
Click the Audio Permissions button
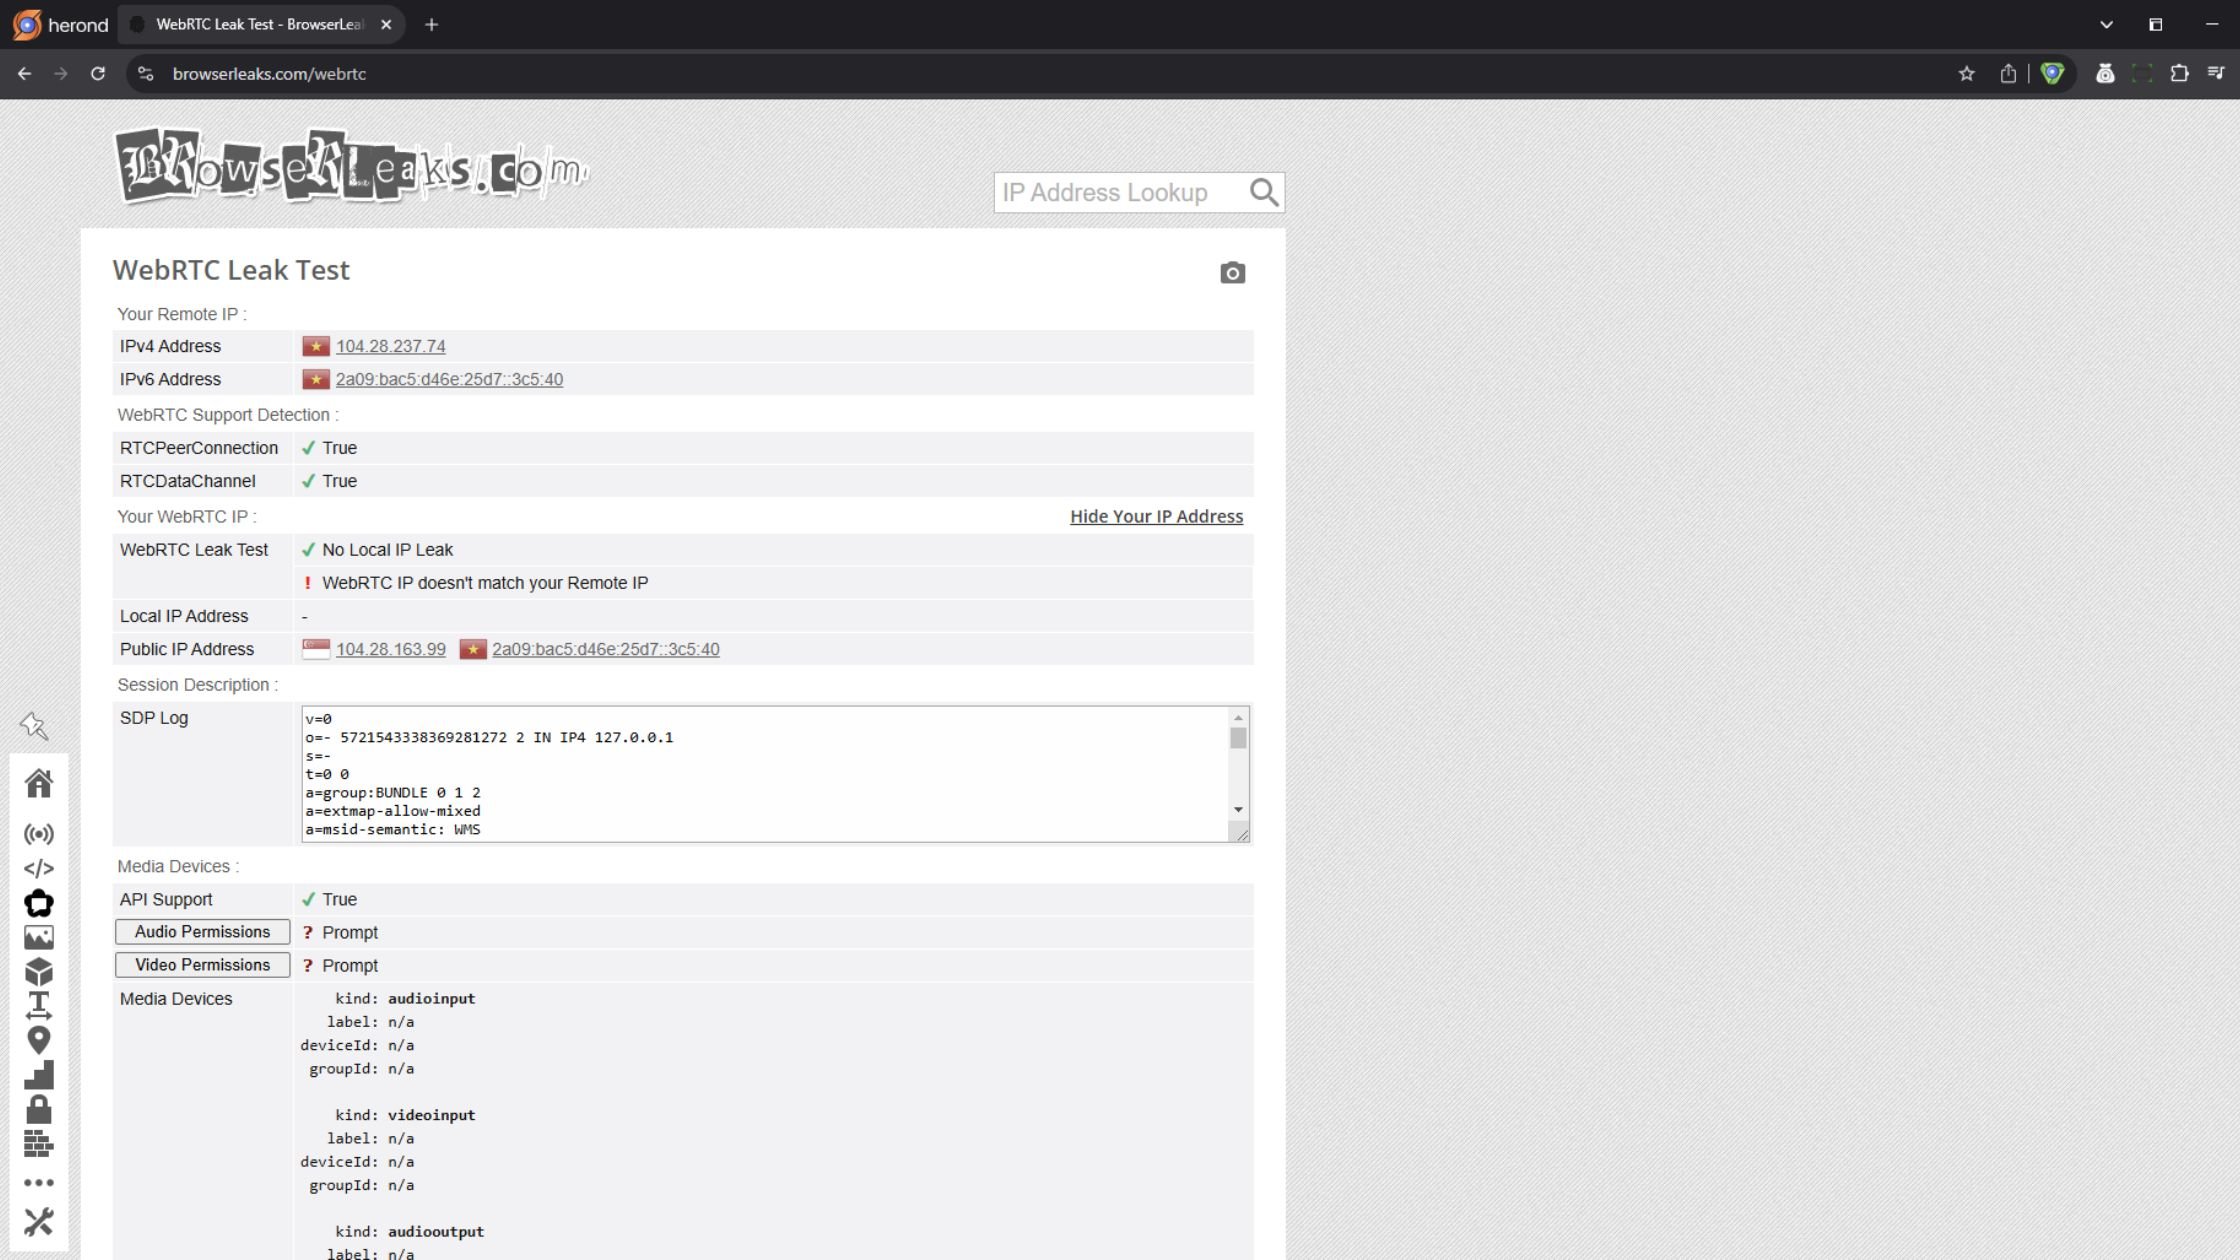click(202, 932)
